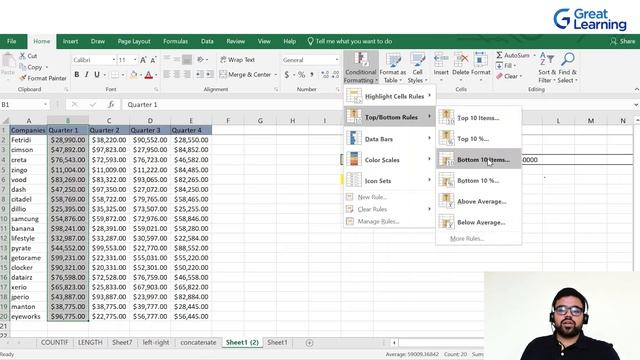The height and width of the screenshot is (360, 640).
Task: Open Cell Styles gallery
Action: tap(417, 68)
